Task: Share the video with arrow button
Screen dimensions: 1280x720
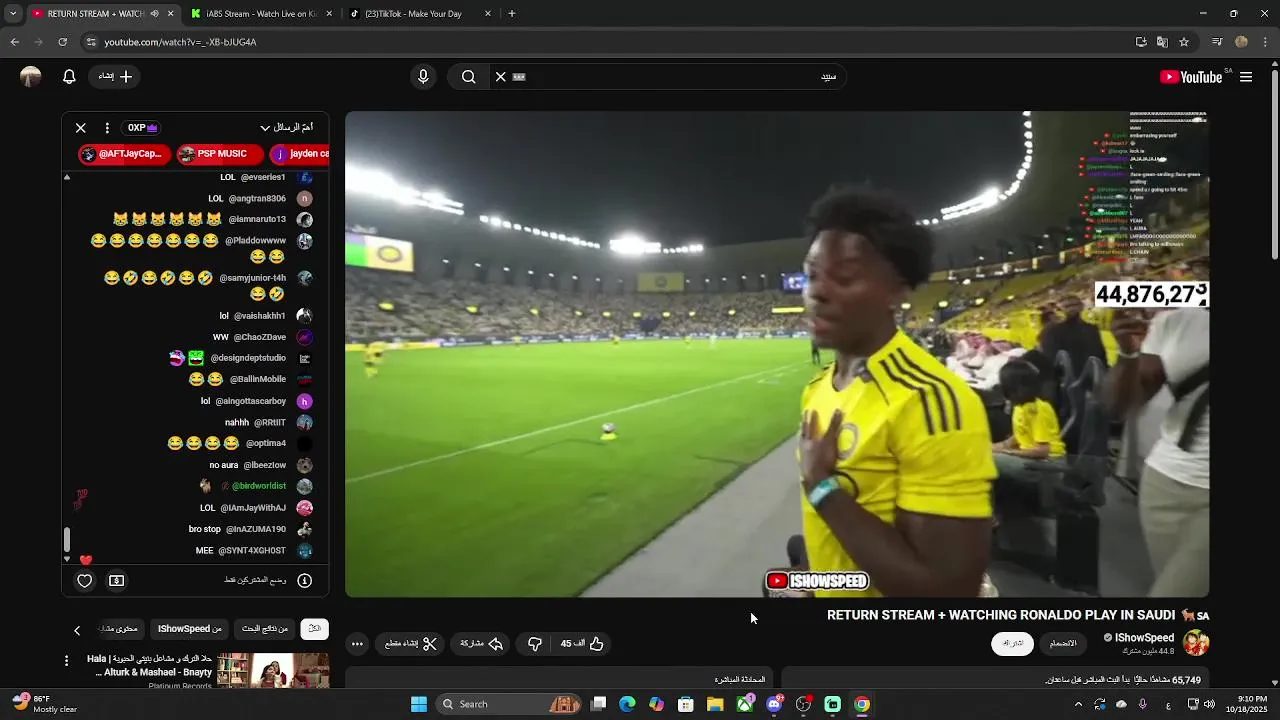Action: pyautogui.click(x=481, y=644)
